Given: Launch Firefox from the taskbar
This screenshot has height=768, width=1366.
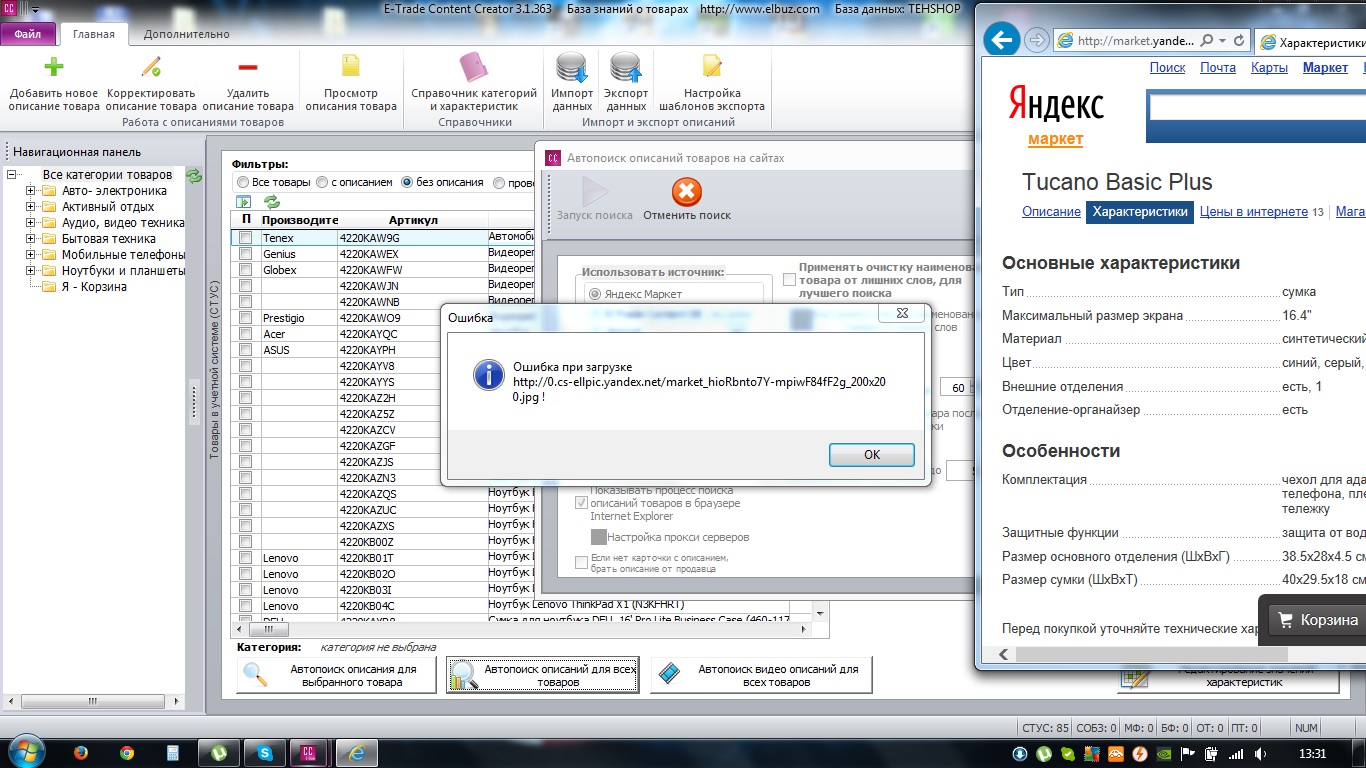Looking at the screenshot, I should click(81, 753).
